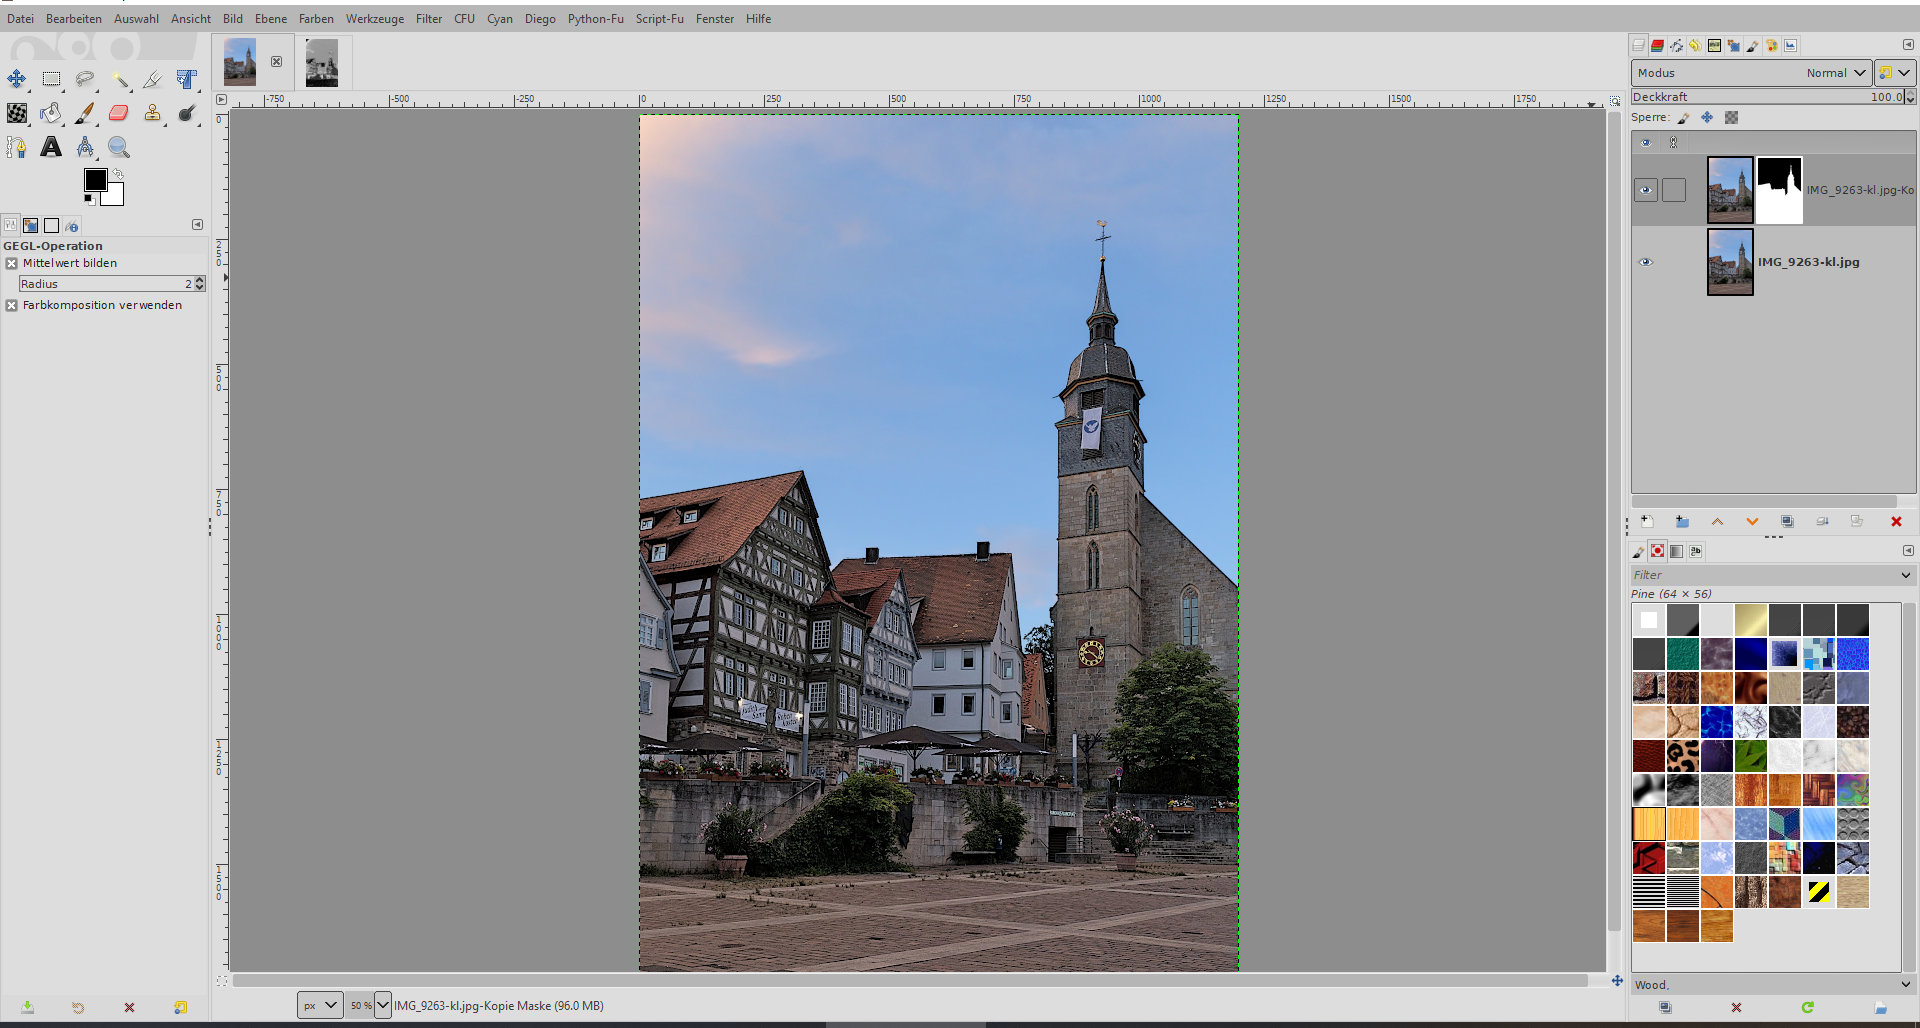Select the layer mask thumbnail

coord(1779,190)
